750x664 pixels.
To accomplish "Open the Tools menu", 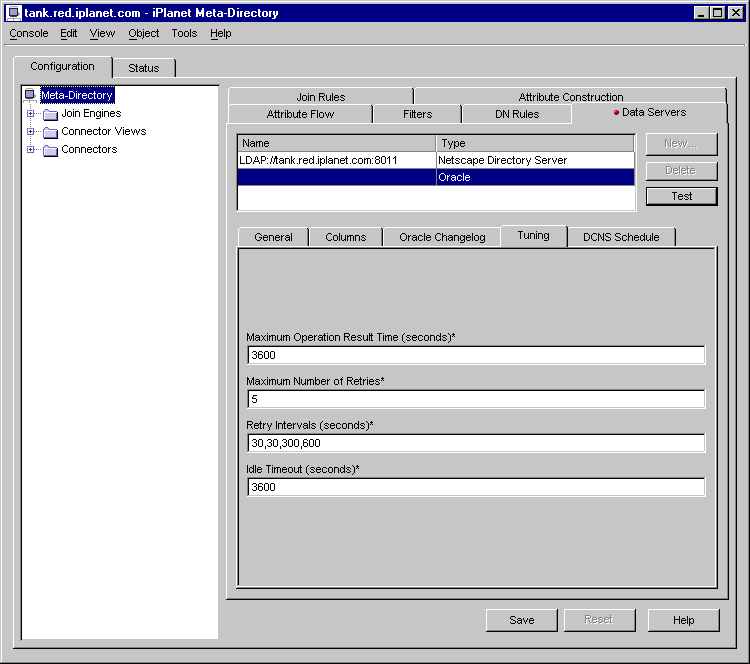I will (x=184, y=33).
